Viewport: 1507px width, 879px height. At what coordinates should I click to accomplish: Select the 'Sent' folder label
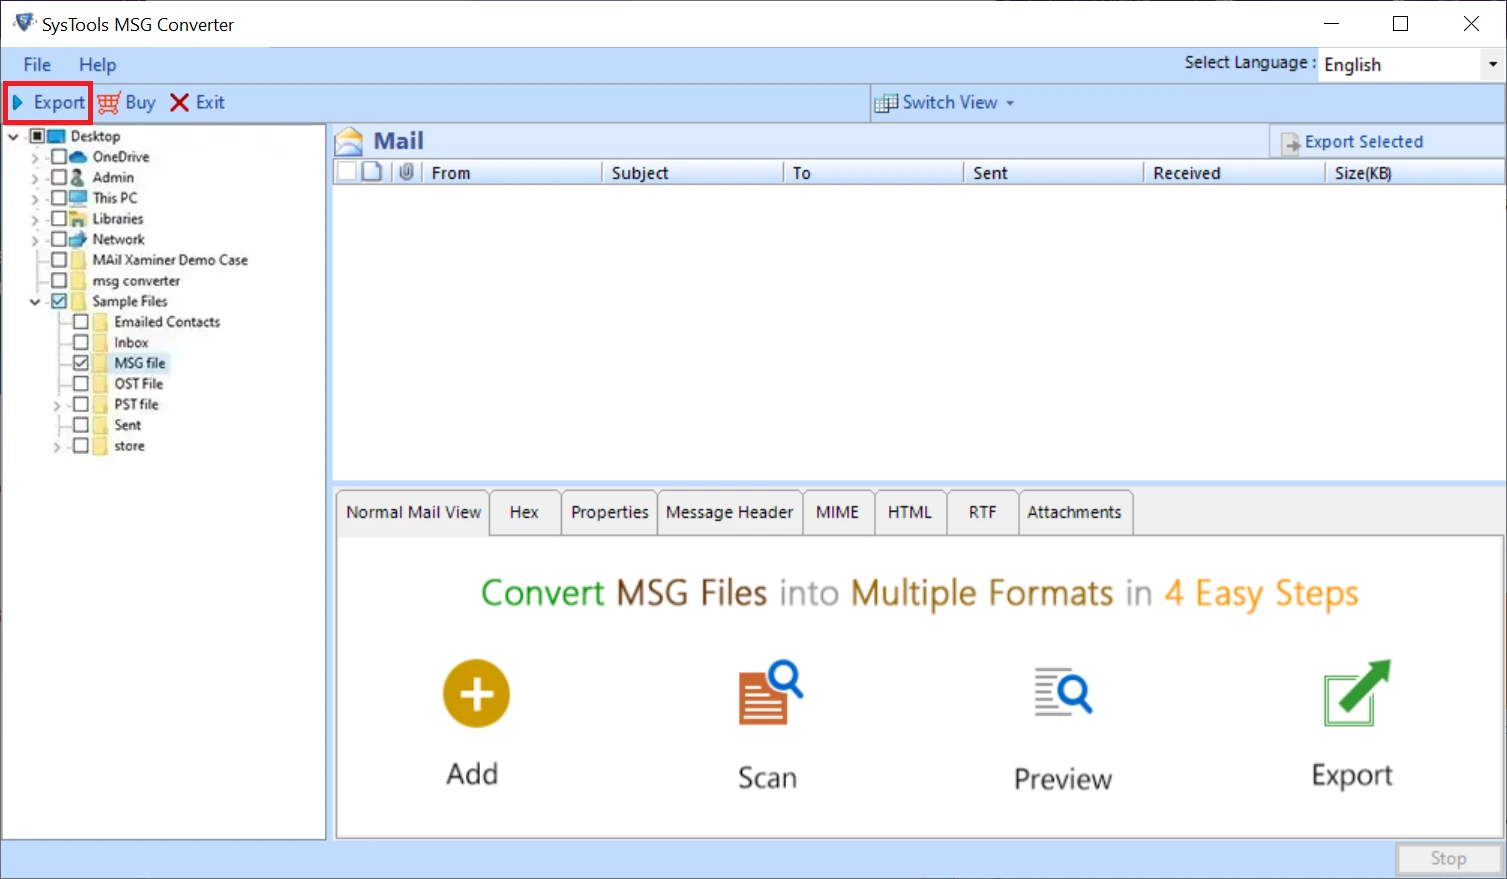pyautogui.click(x=128, y=425)
